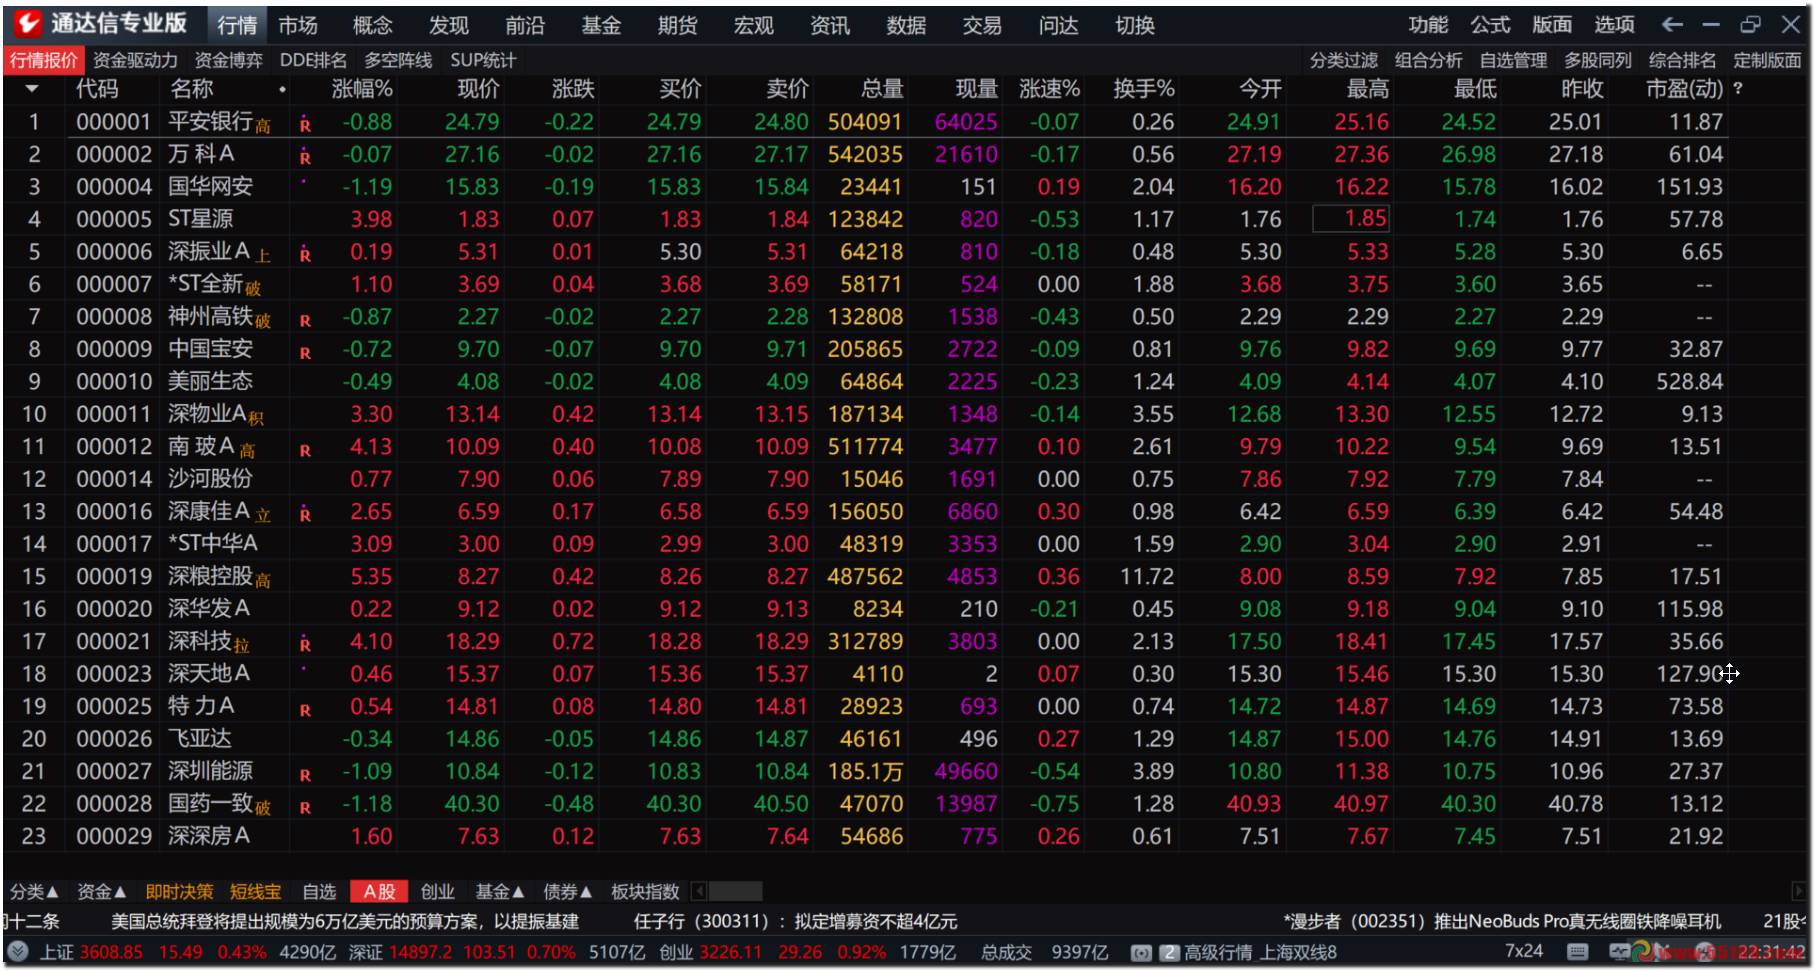Select stock code 000001 in first row

click(114, 122)
